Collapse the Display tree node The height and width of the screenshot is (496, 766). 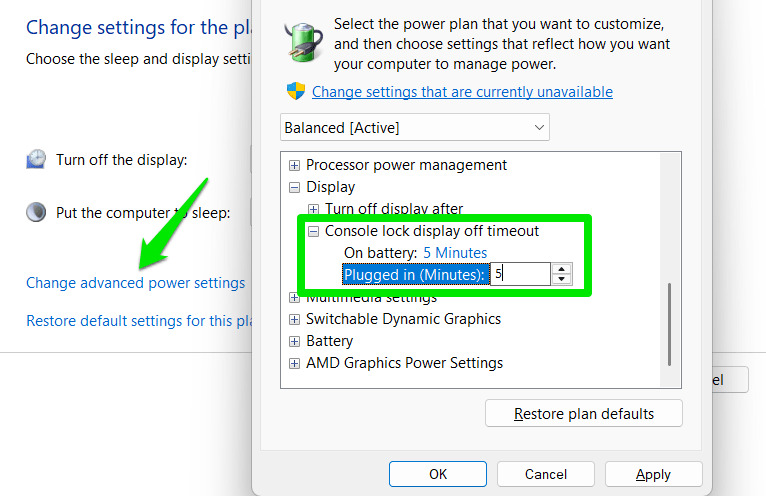coord(294,187)
